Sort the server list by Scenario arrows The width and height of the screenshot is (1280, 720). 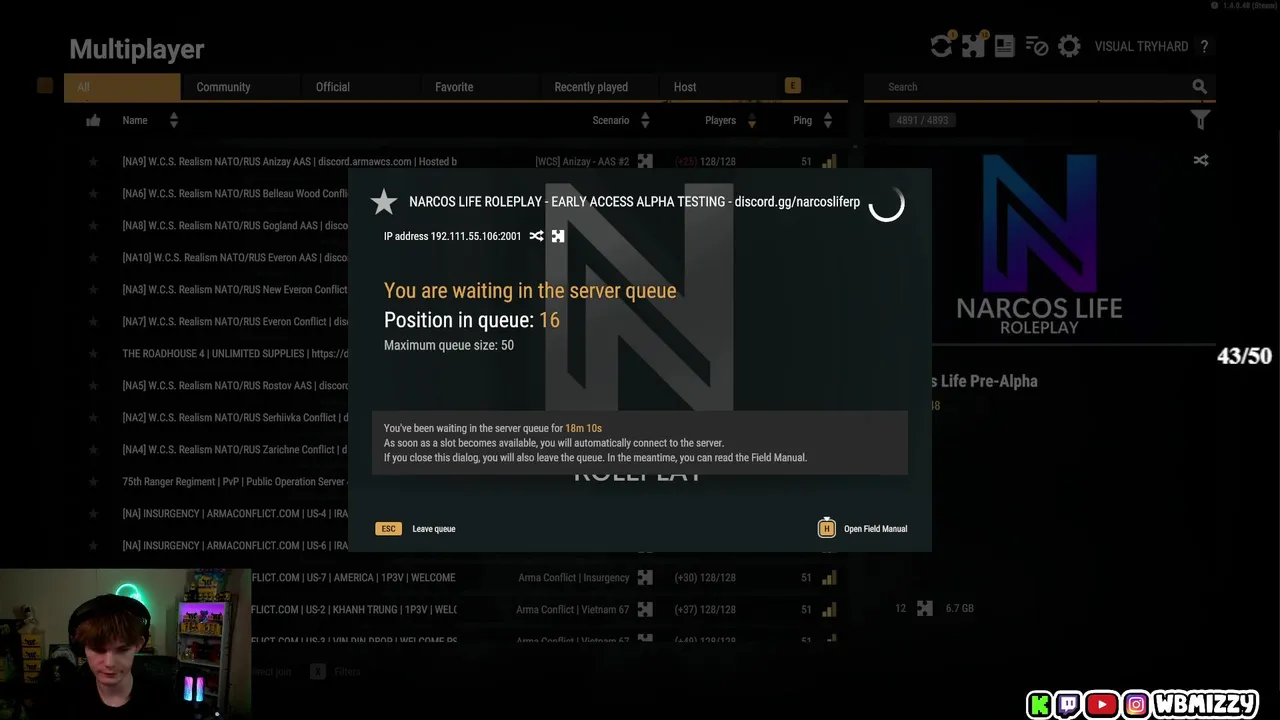click(645, 120)
